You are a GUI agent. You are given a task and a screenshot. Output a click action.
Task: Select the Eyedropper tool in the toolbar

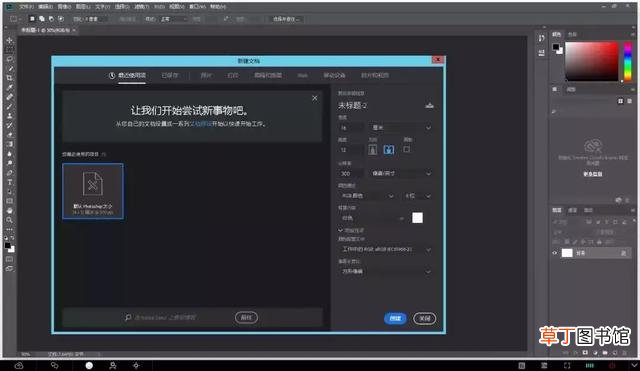[9, 87]
